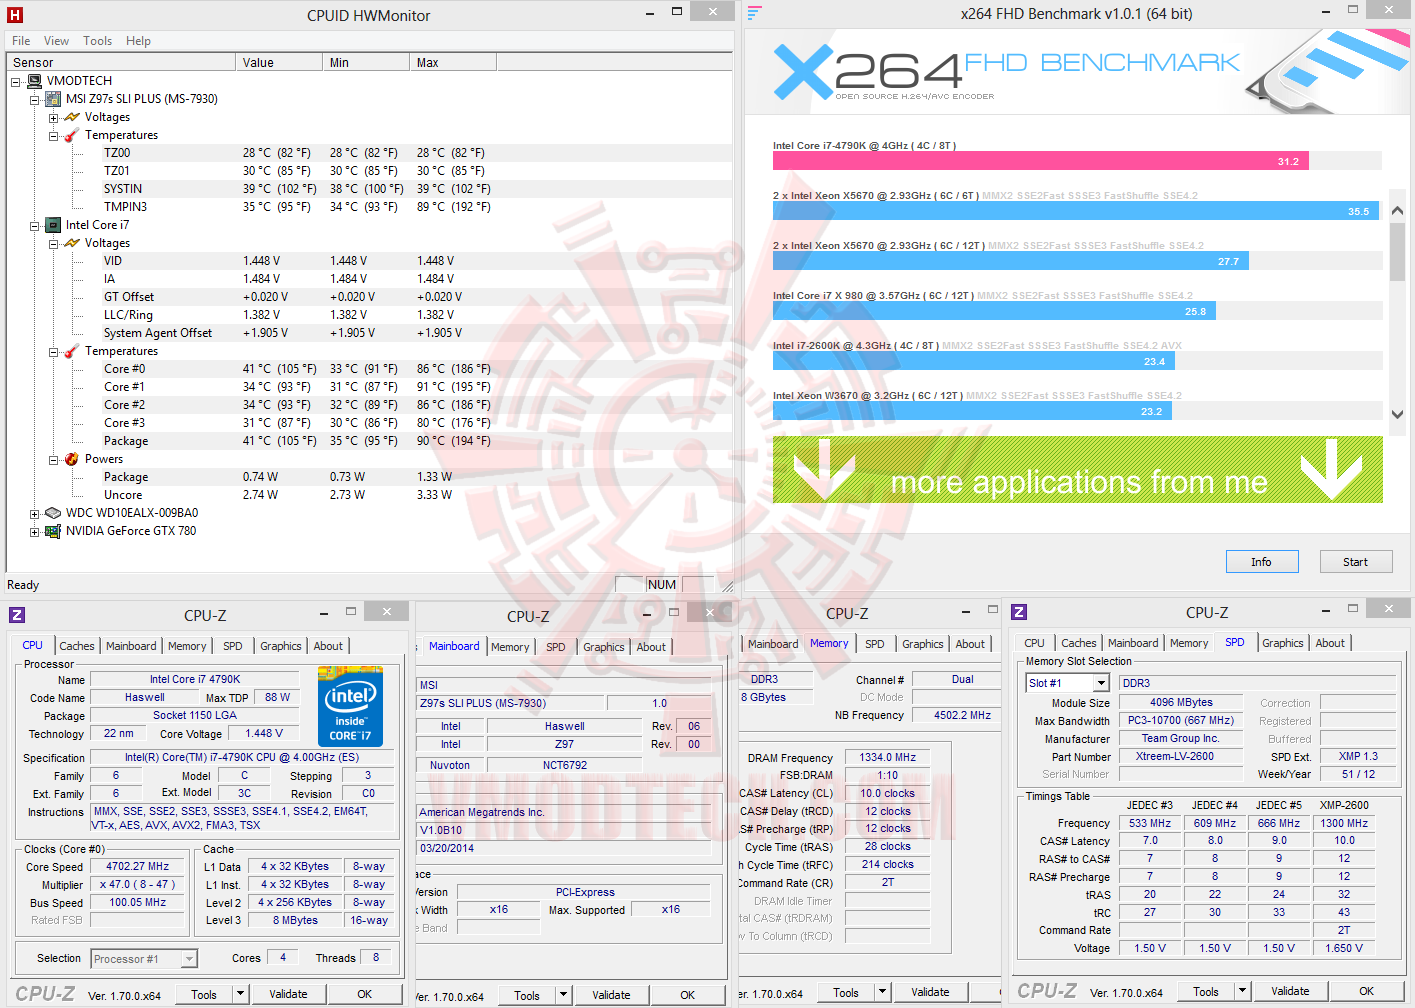Collapse the MSI Z97s SLI PLUS node
Viewport: 1415px width, 1008px height.
(34, 99)
